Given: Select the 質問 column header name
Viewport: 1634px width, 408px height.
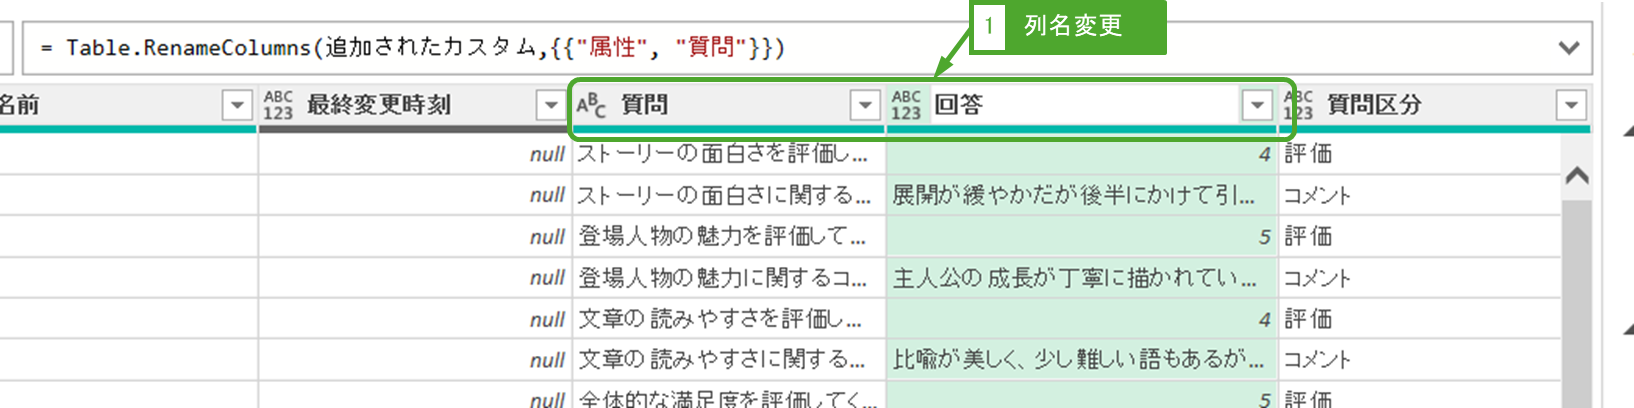Looking at the screenshot, I should 645,105.
